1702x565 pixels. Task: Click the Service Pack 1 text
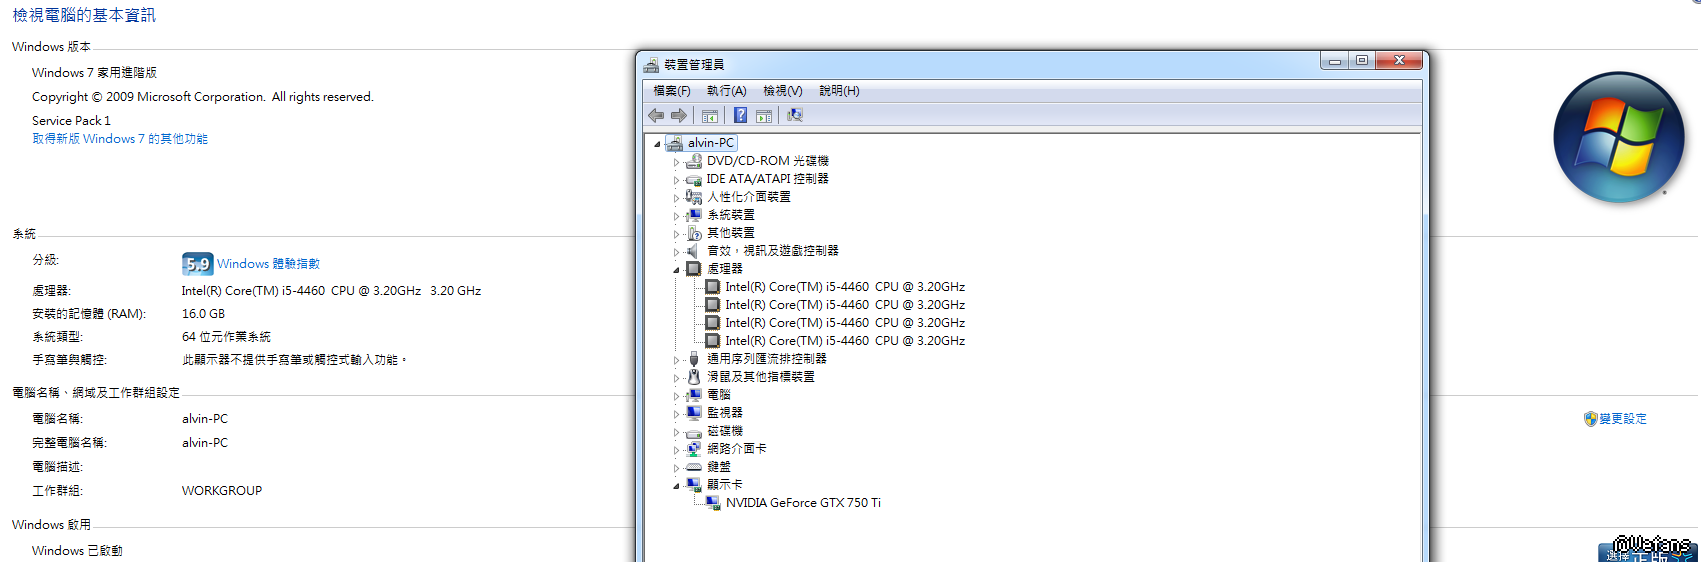tap(71, 121)
